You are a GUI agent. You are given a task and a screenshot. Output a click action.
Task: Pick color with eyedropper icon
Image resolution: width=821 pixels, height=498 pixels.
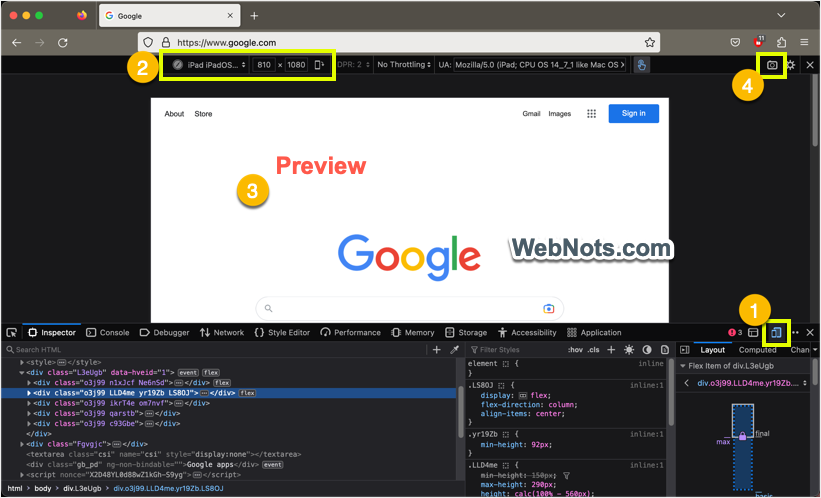tap(454, 350)
